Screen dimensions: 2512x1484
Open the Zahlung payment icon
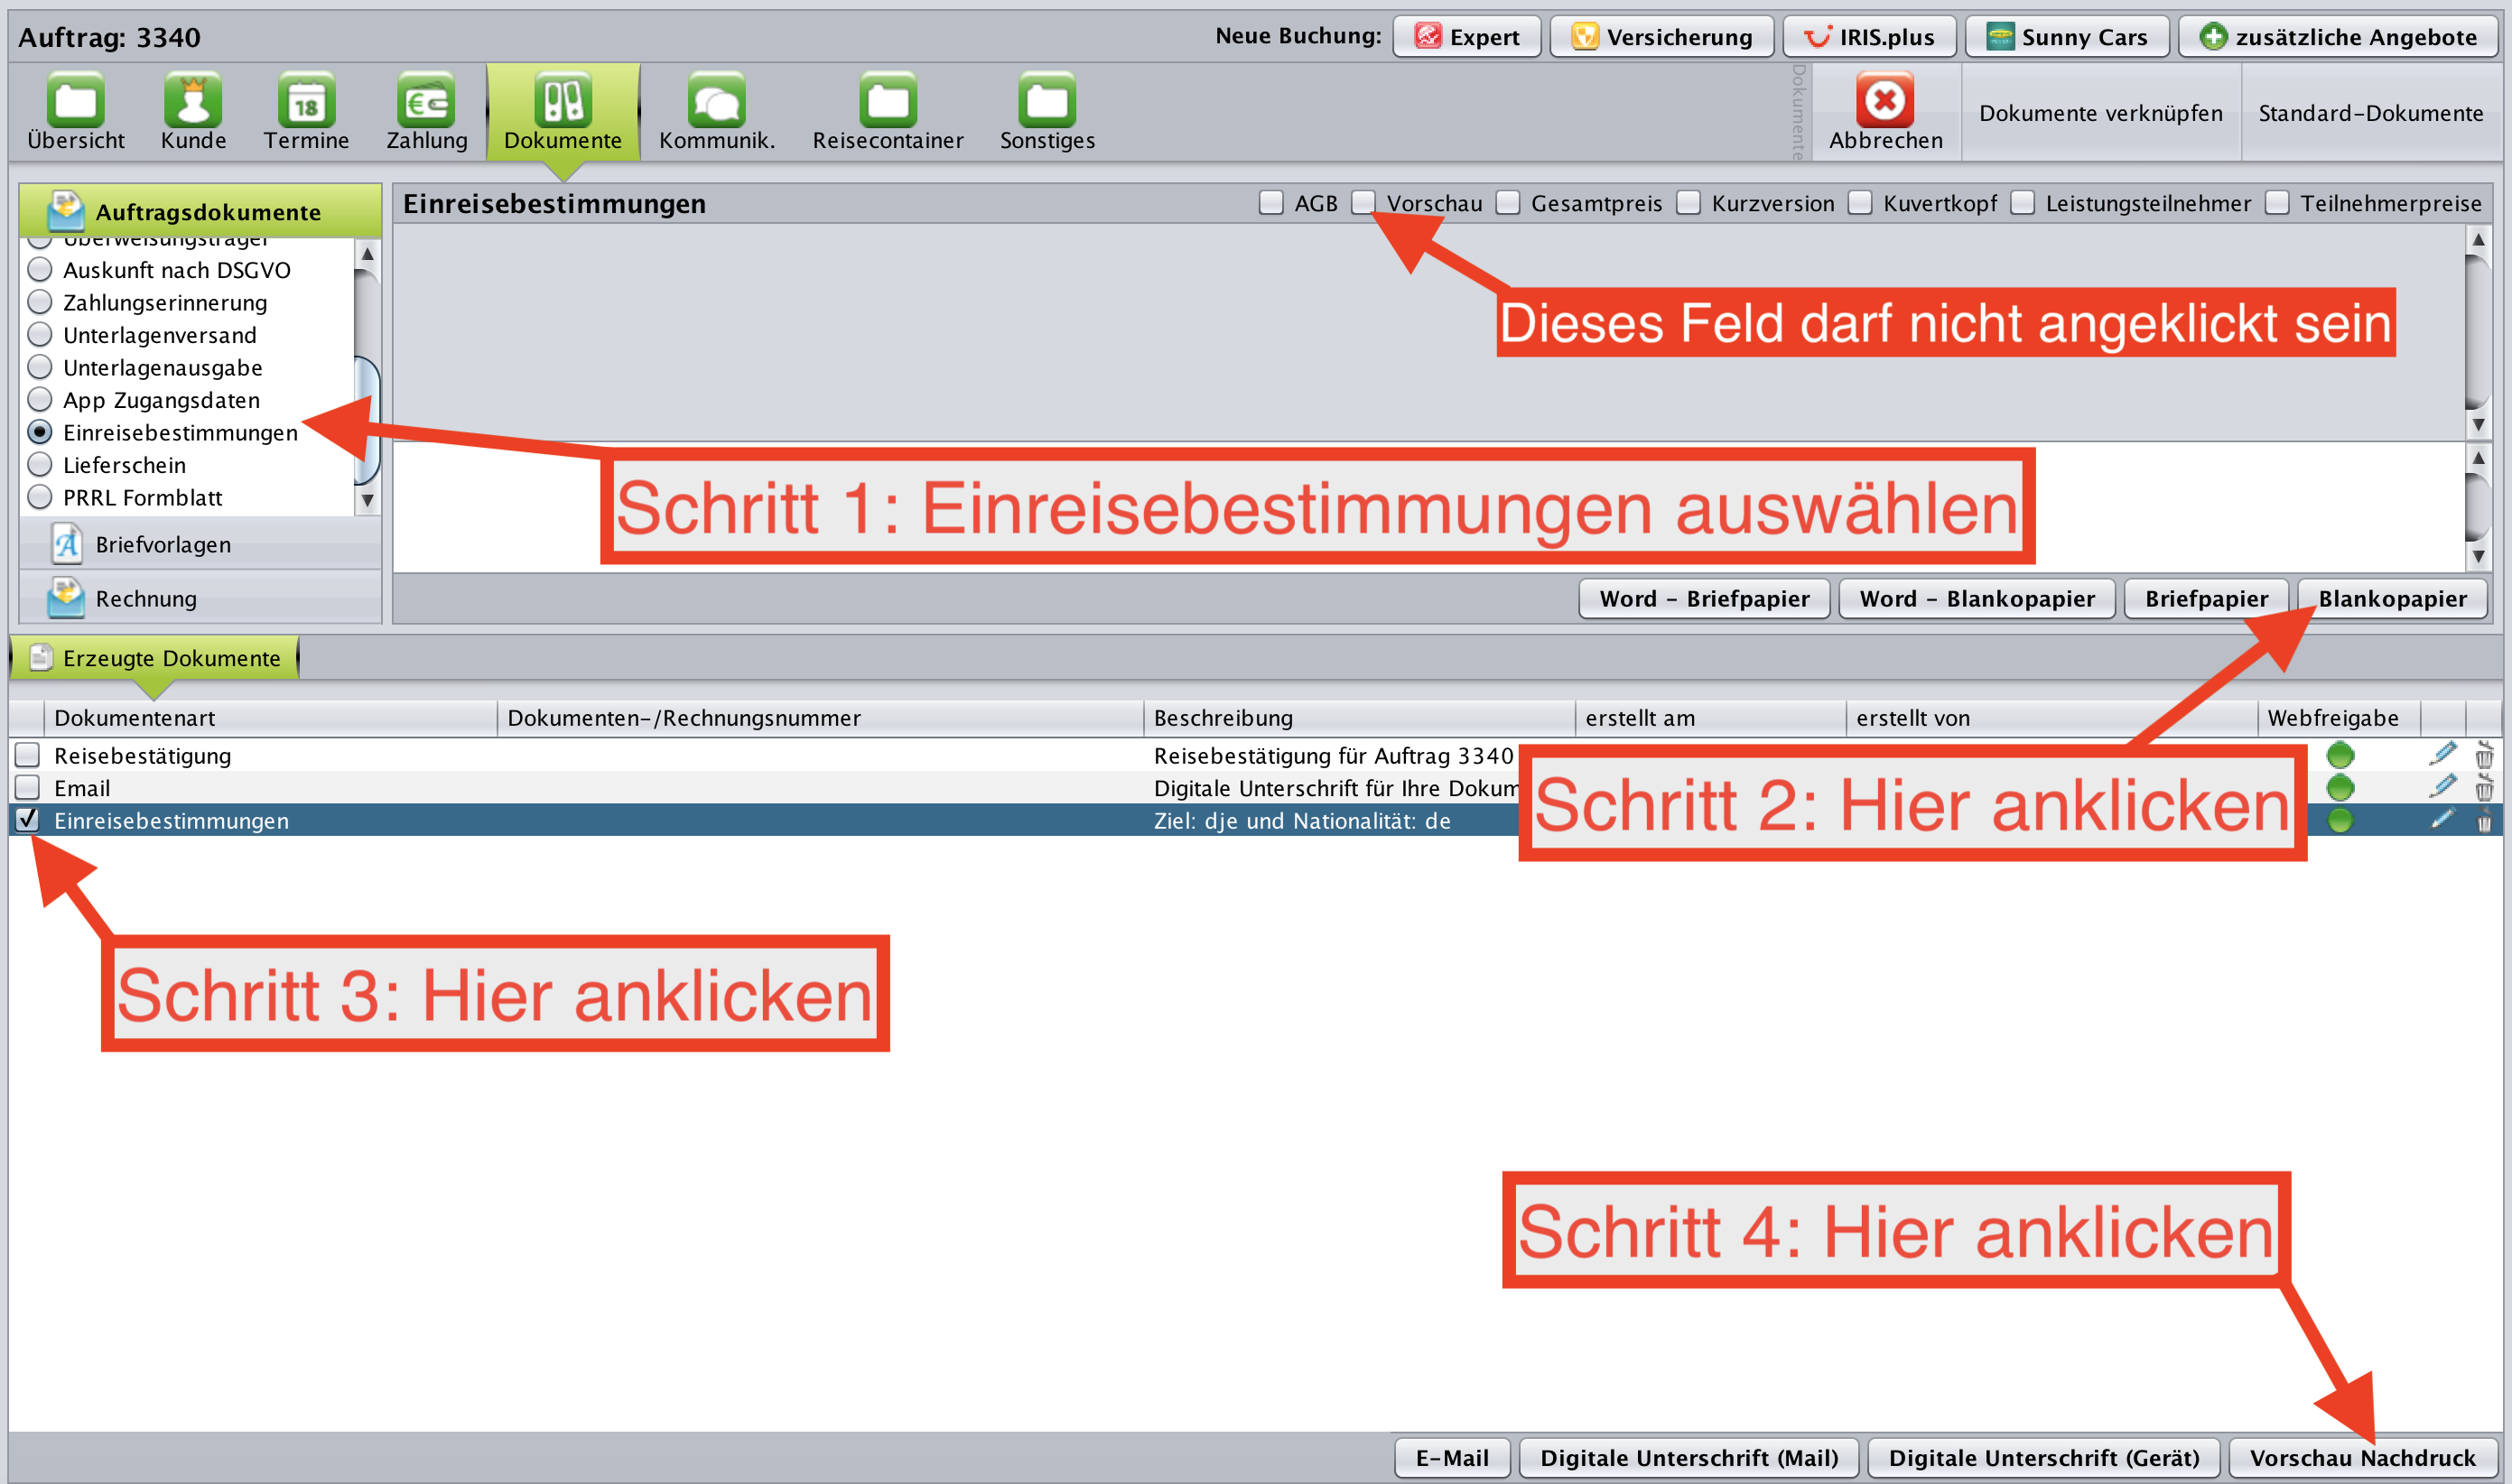(x=426, y=101)
